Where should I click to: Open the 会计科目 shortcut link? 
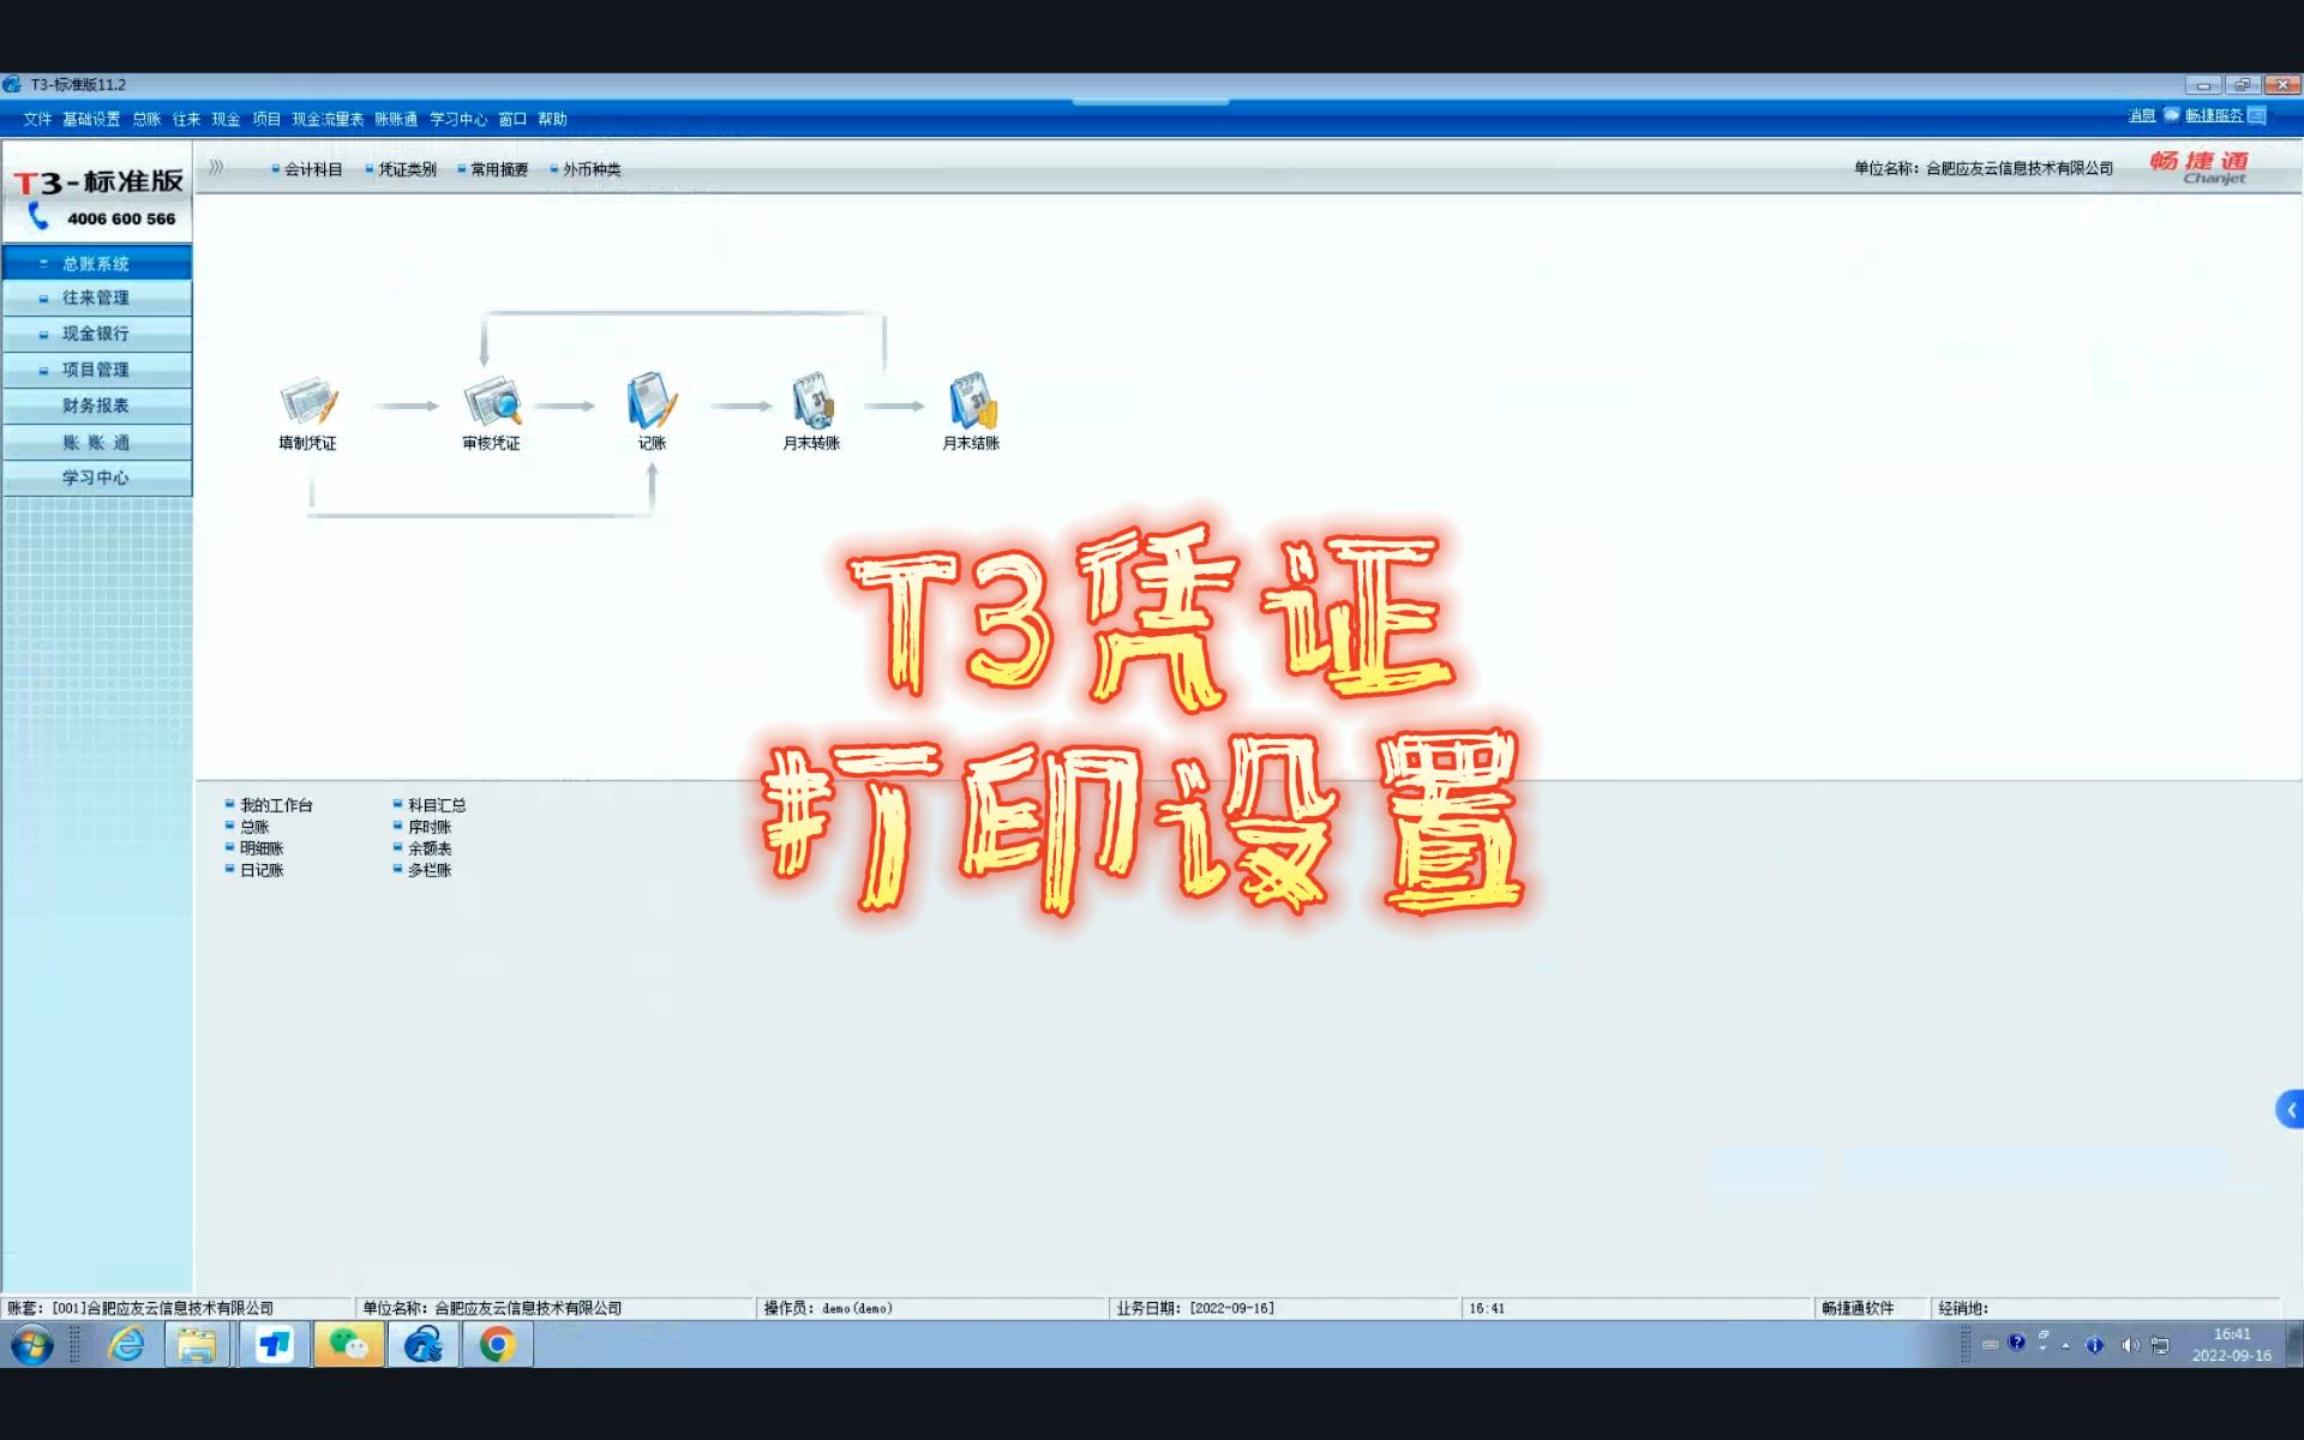[x=312, y=170]
